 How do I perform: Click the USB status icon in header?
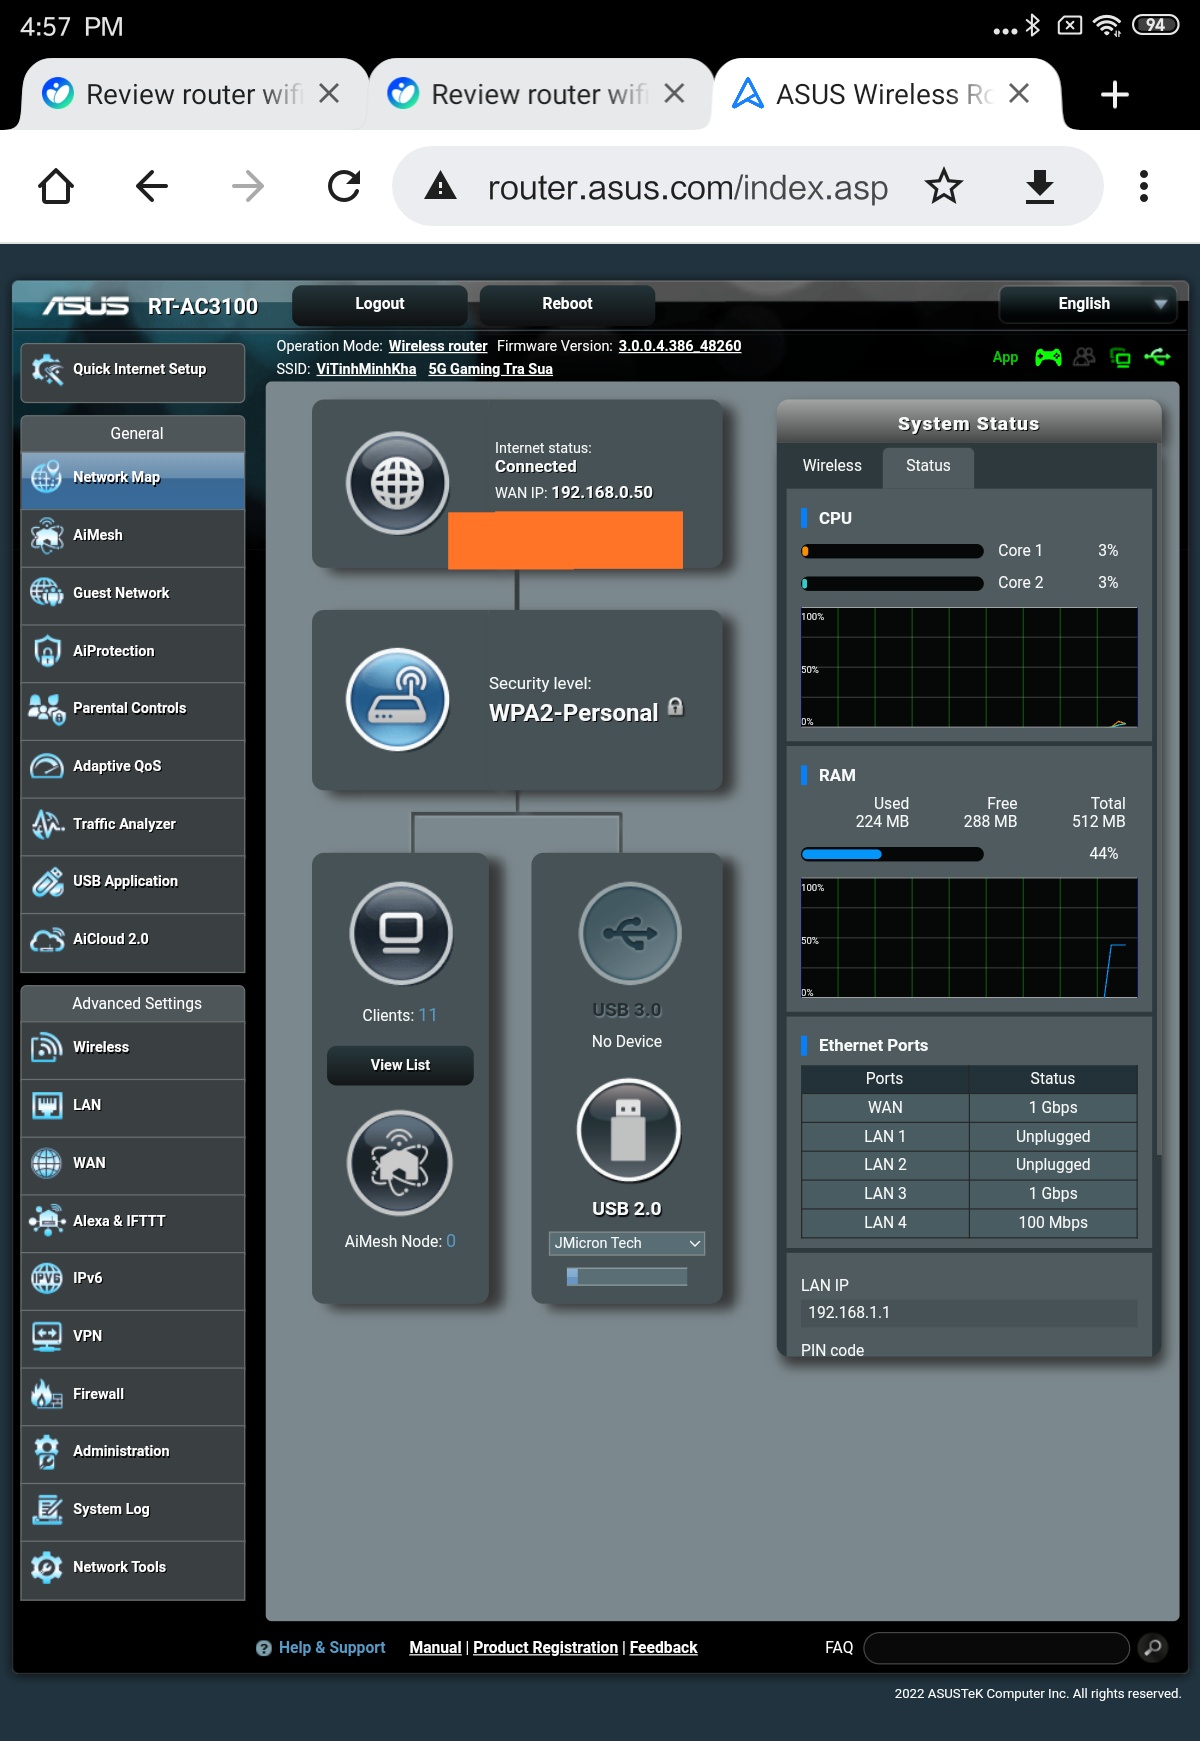pyautogui.click(x=1157, y=357)
